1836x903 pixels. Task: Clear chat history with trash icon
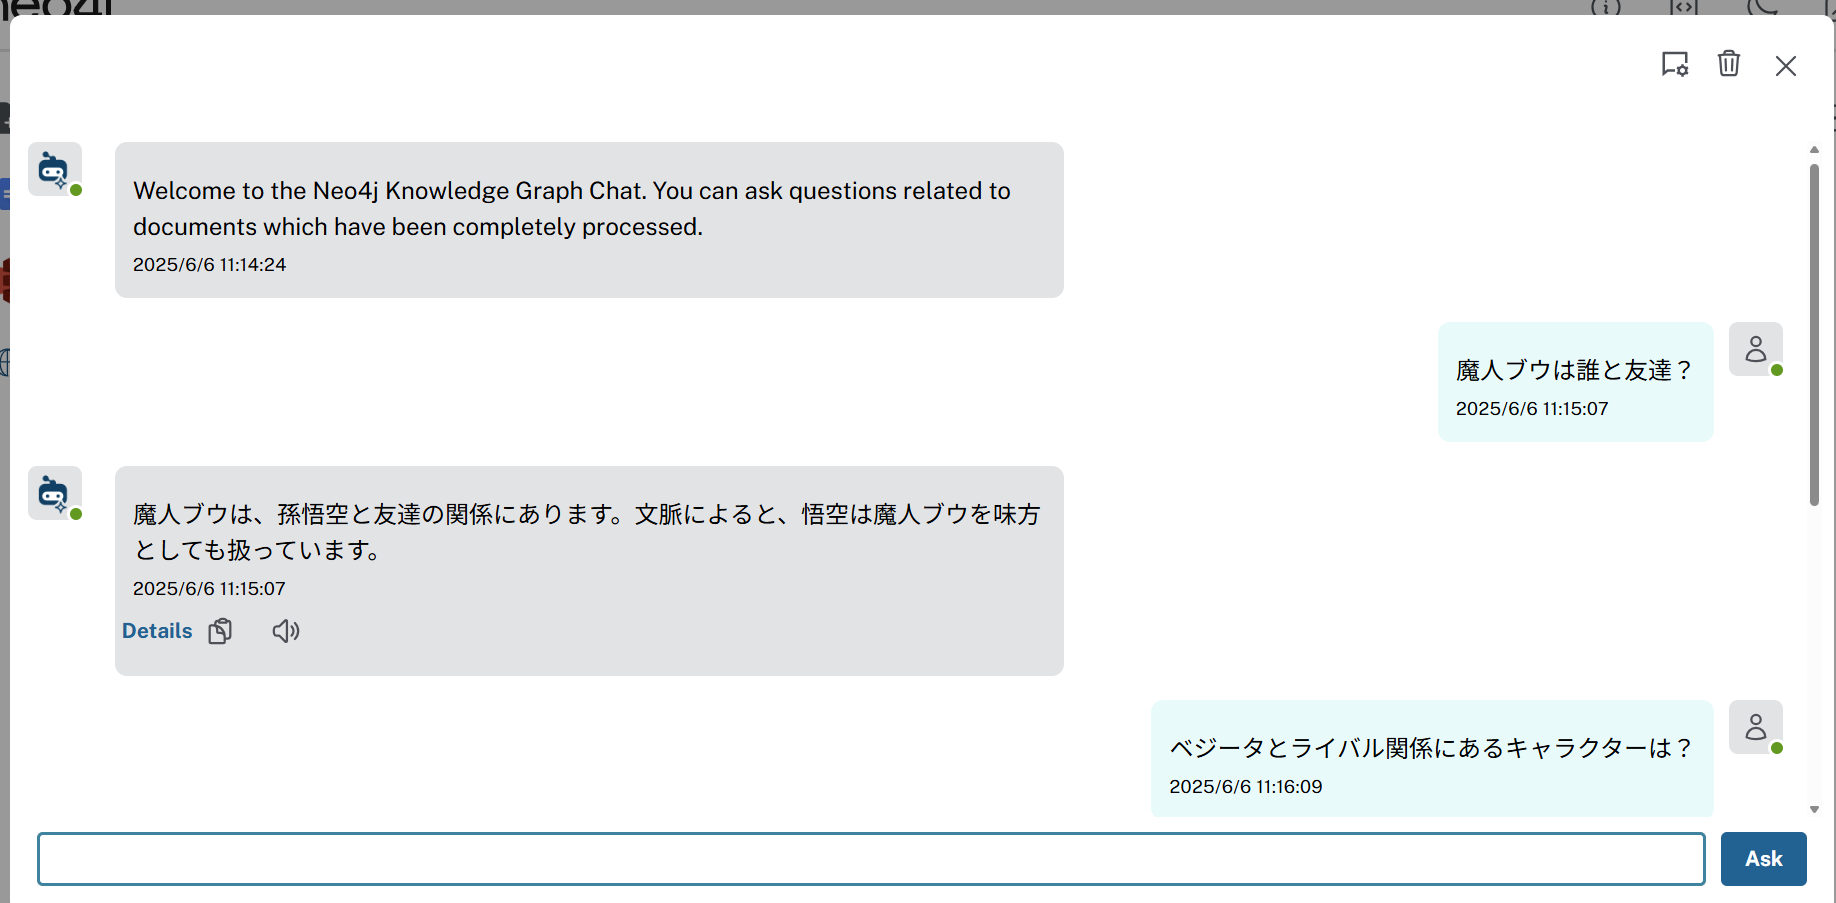[1729, 64]
